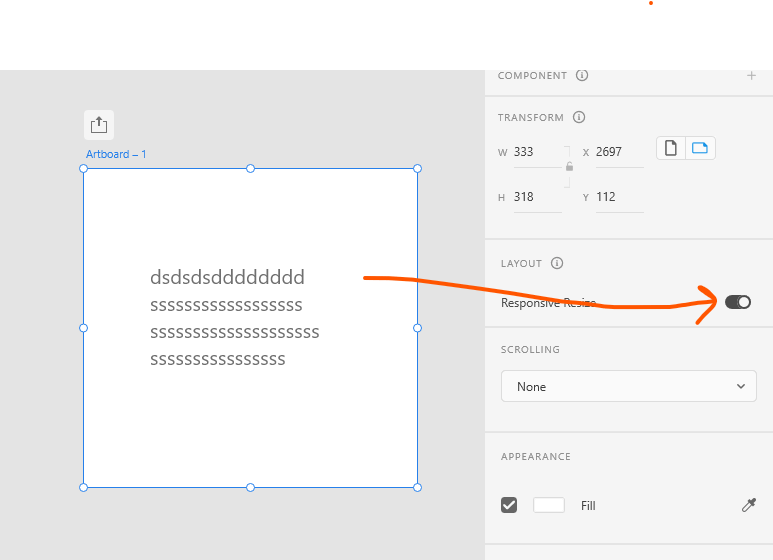Click the X position field 2697
The height and width of the screenshot is (560, 773).
[620, 152]
